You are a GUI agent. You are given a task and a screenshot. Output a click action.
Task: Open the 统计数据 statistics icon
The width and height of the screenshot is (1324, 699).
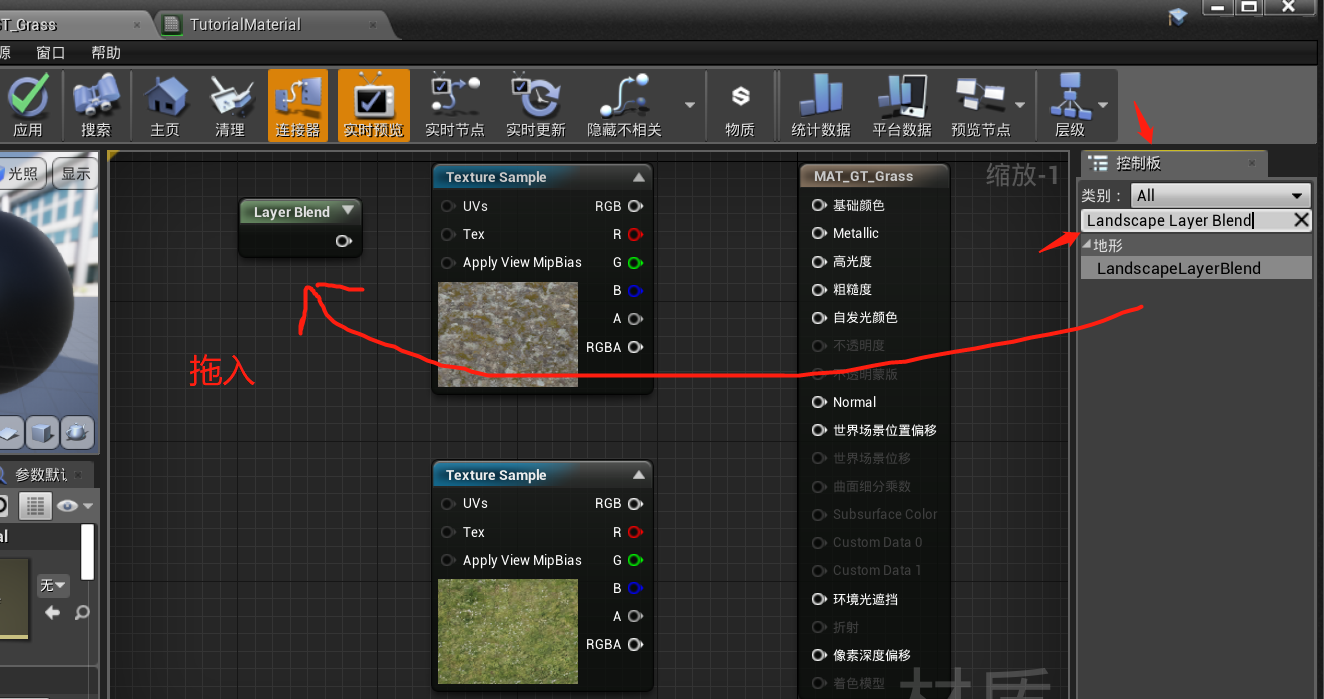818,105
